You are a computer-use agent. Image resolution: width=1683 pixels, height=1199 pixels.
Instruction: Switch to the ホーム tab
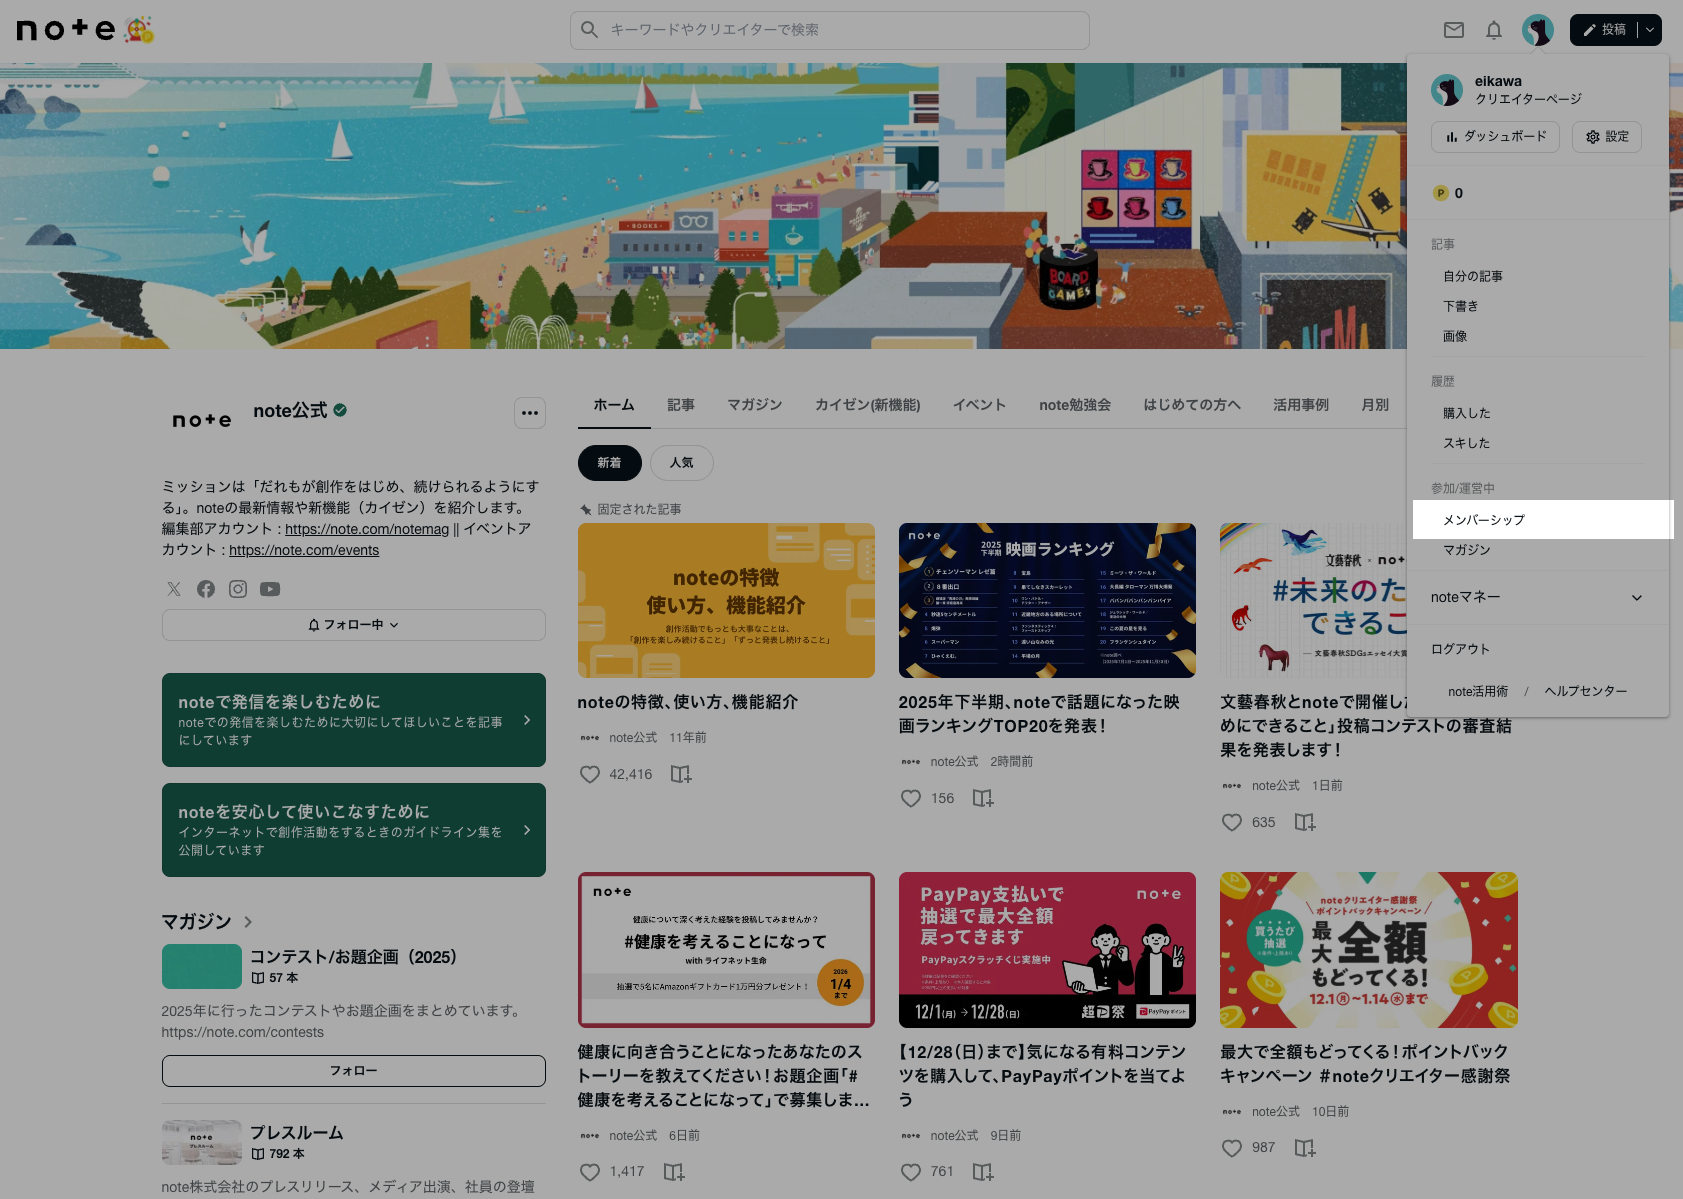tap(614, 405)
